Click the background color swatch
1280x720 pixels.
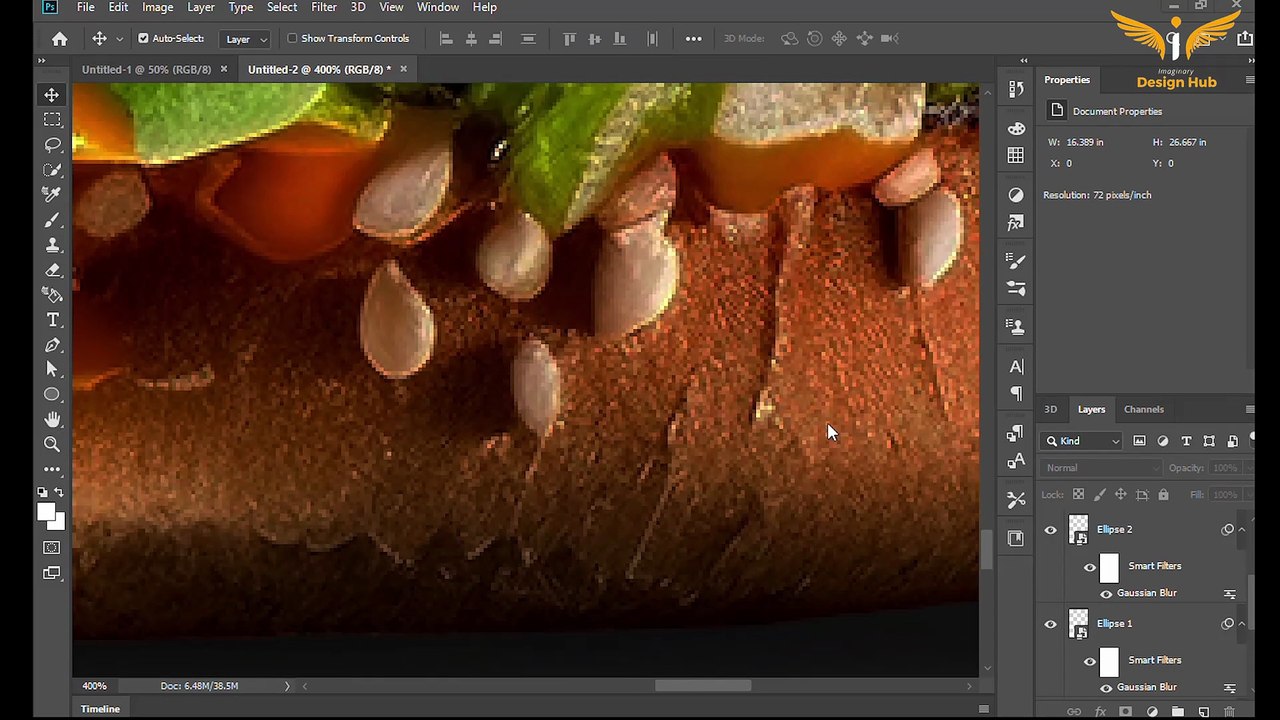[x=58, y=523]
